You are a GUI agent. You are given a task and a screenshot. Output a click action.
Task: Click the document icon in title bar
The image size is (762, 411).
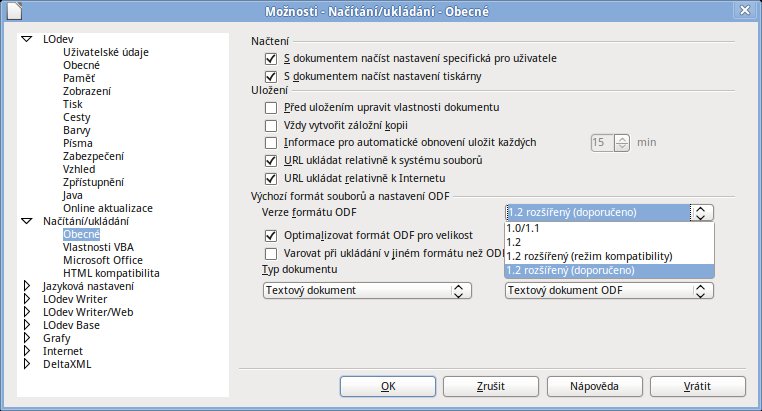click(14, 10)
